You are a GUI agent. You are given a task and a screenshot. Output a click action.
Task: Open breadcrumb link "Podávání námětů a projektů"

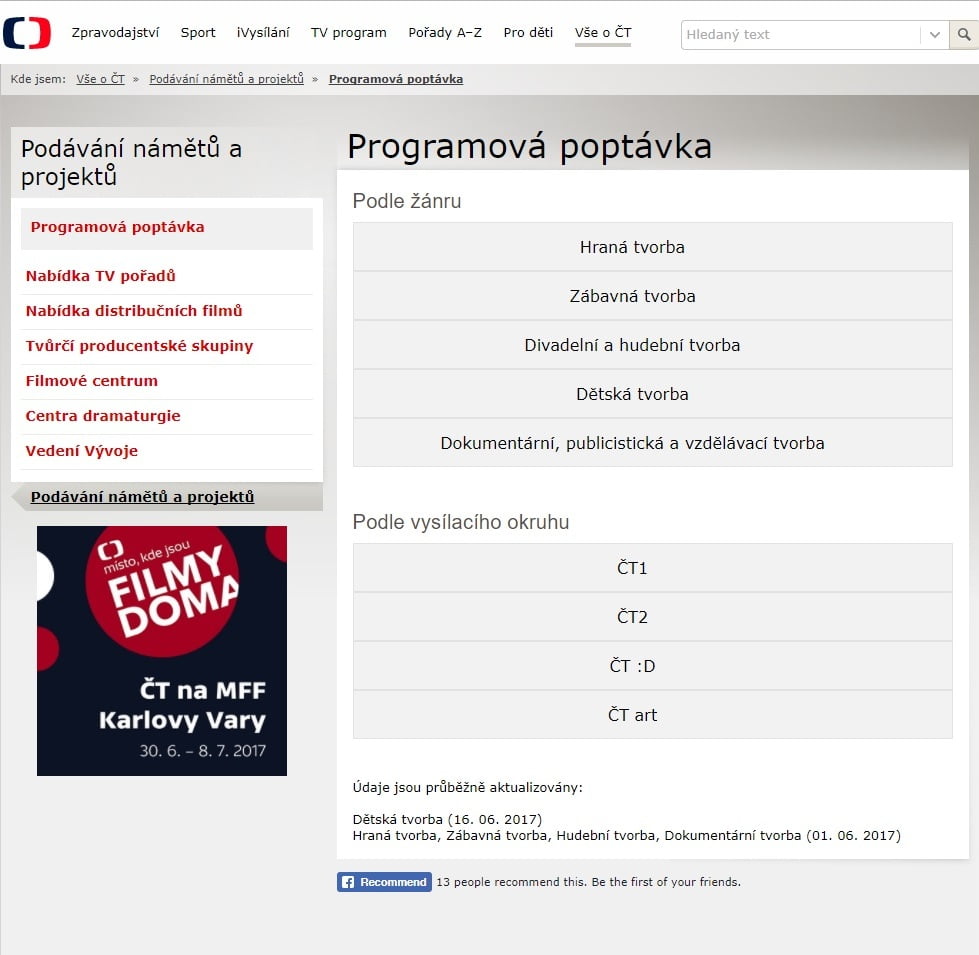pyautogui.click(x=226, y=78)
